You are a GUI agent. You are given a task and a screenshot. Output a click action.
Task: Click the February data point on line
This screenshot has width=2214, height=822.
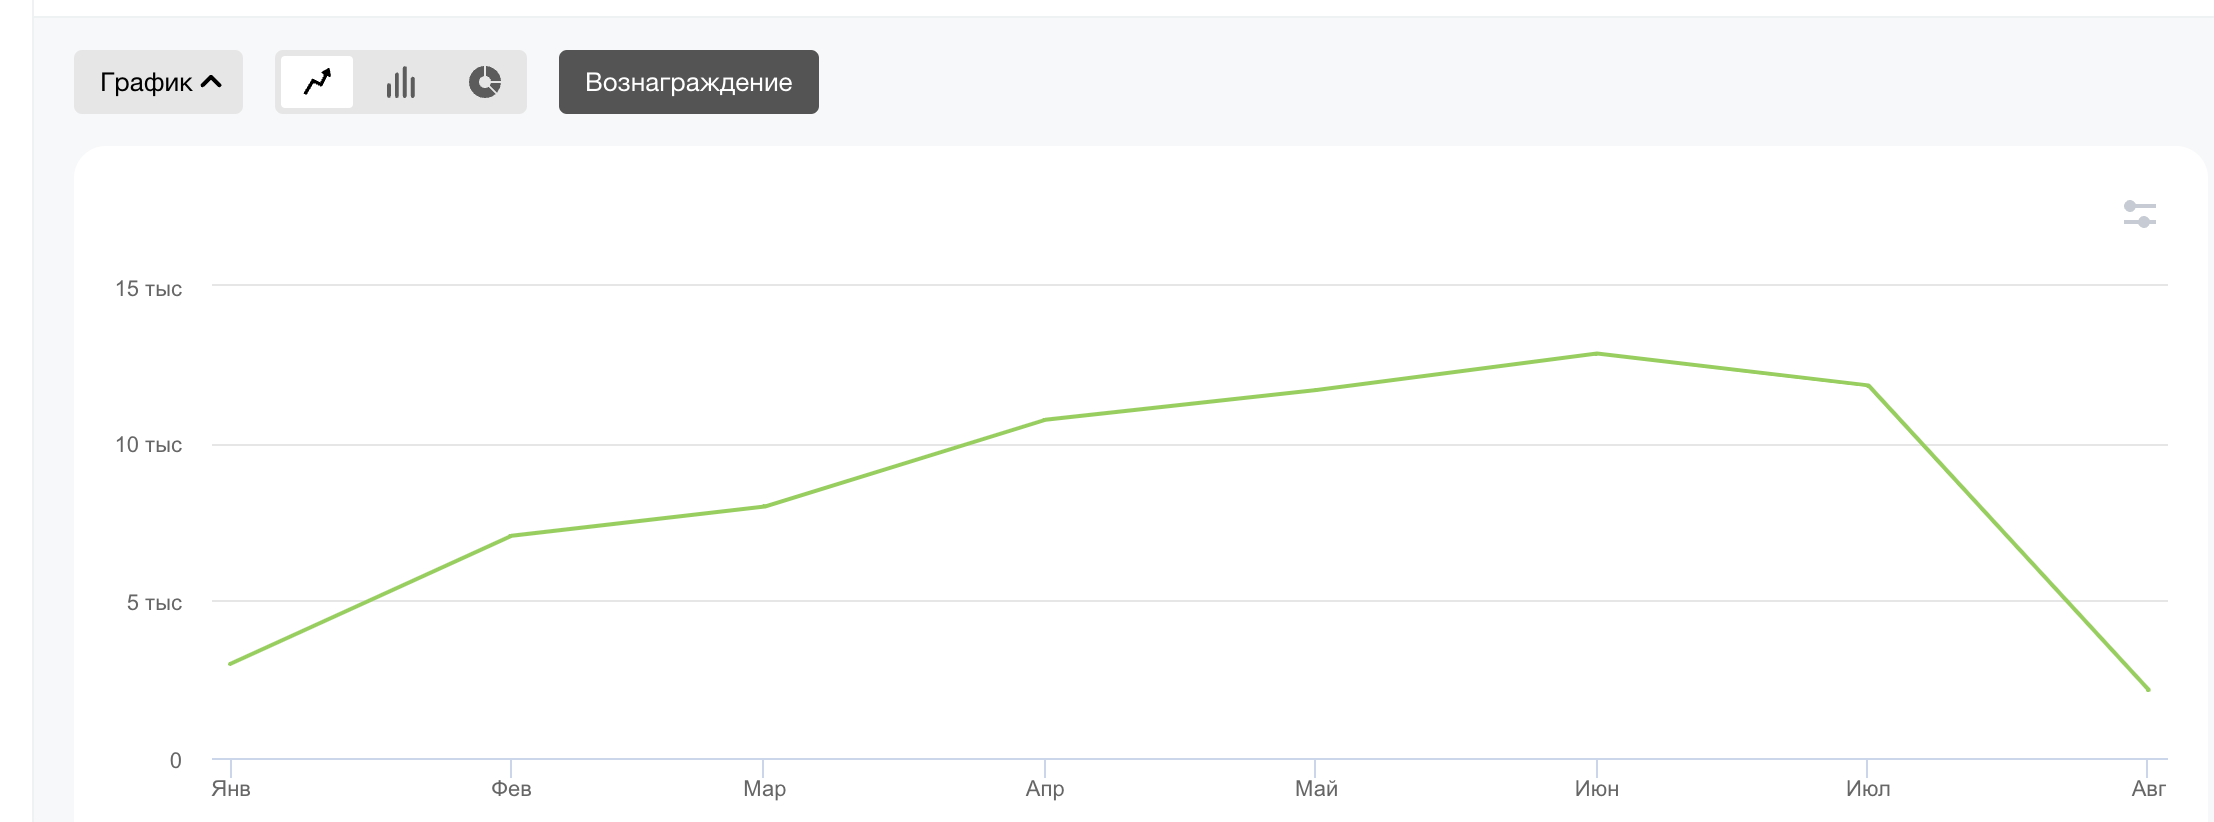511,535
